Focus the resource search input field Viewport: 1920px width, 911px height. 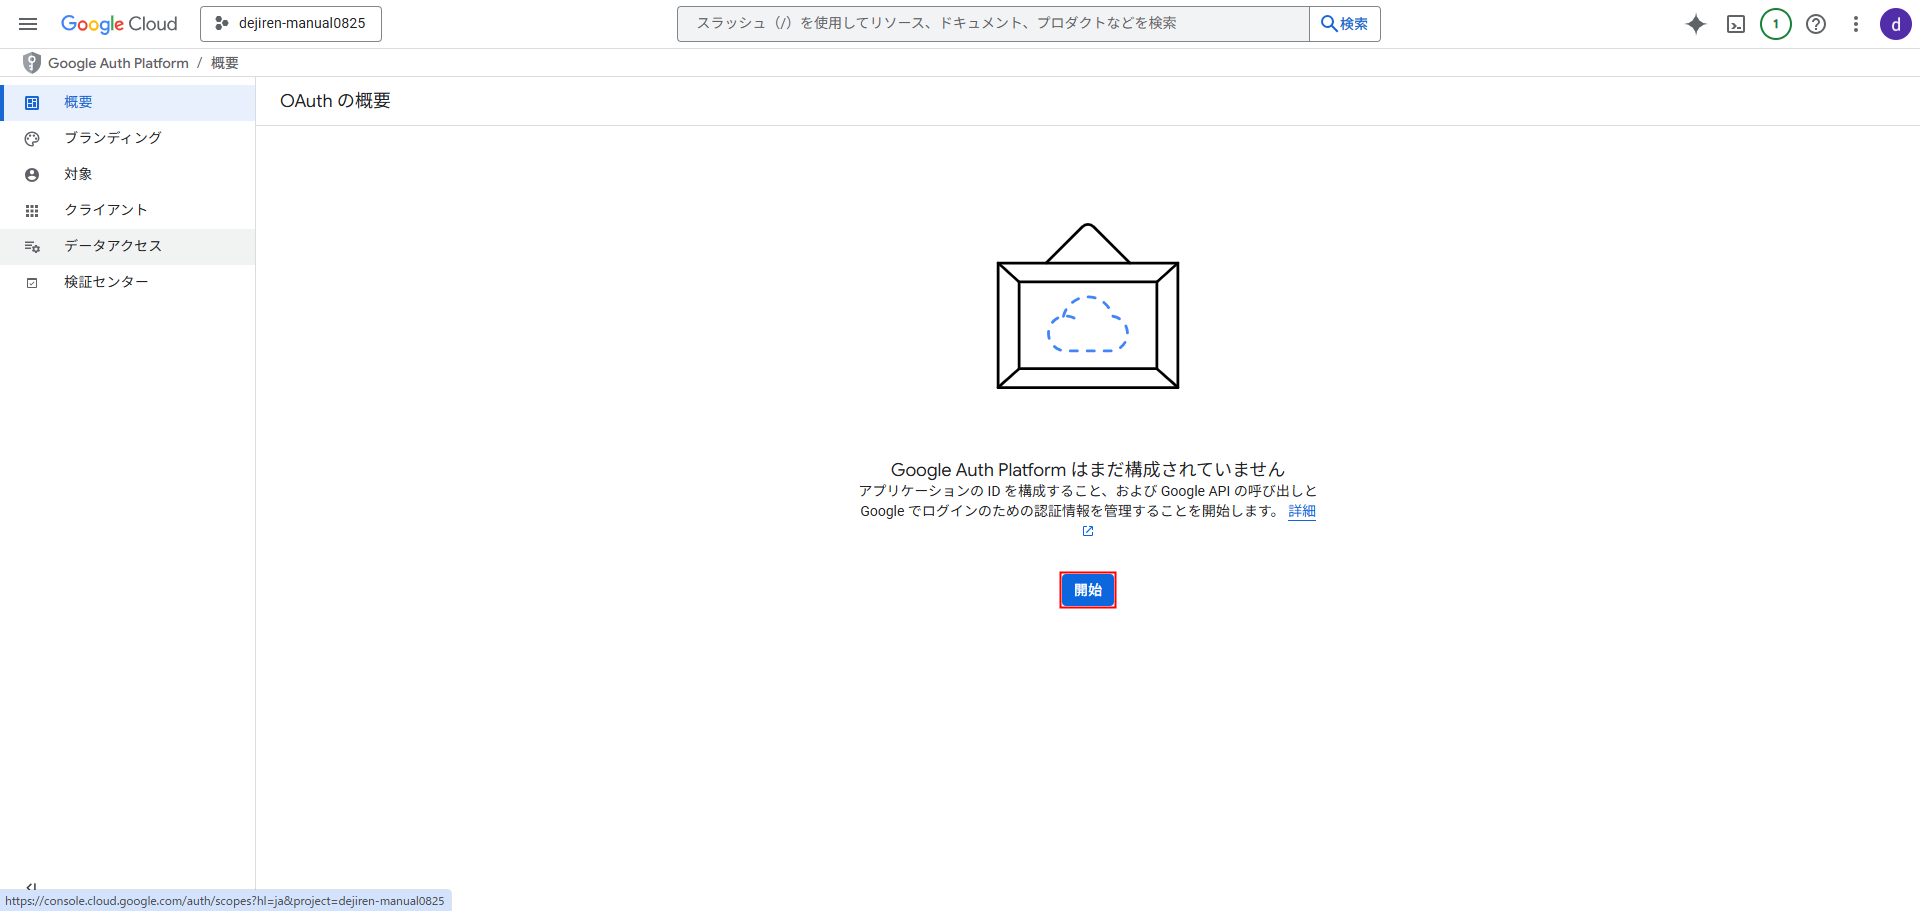point(992,24)
